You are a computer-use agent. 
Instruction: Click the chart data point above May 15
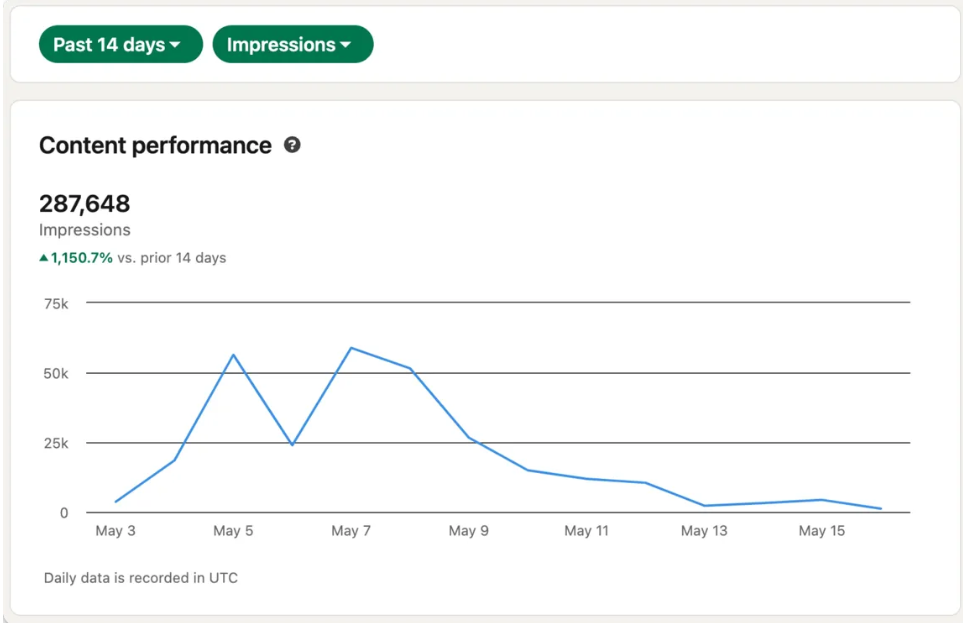(x=821, y=500)
